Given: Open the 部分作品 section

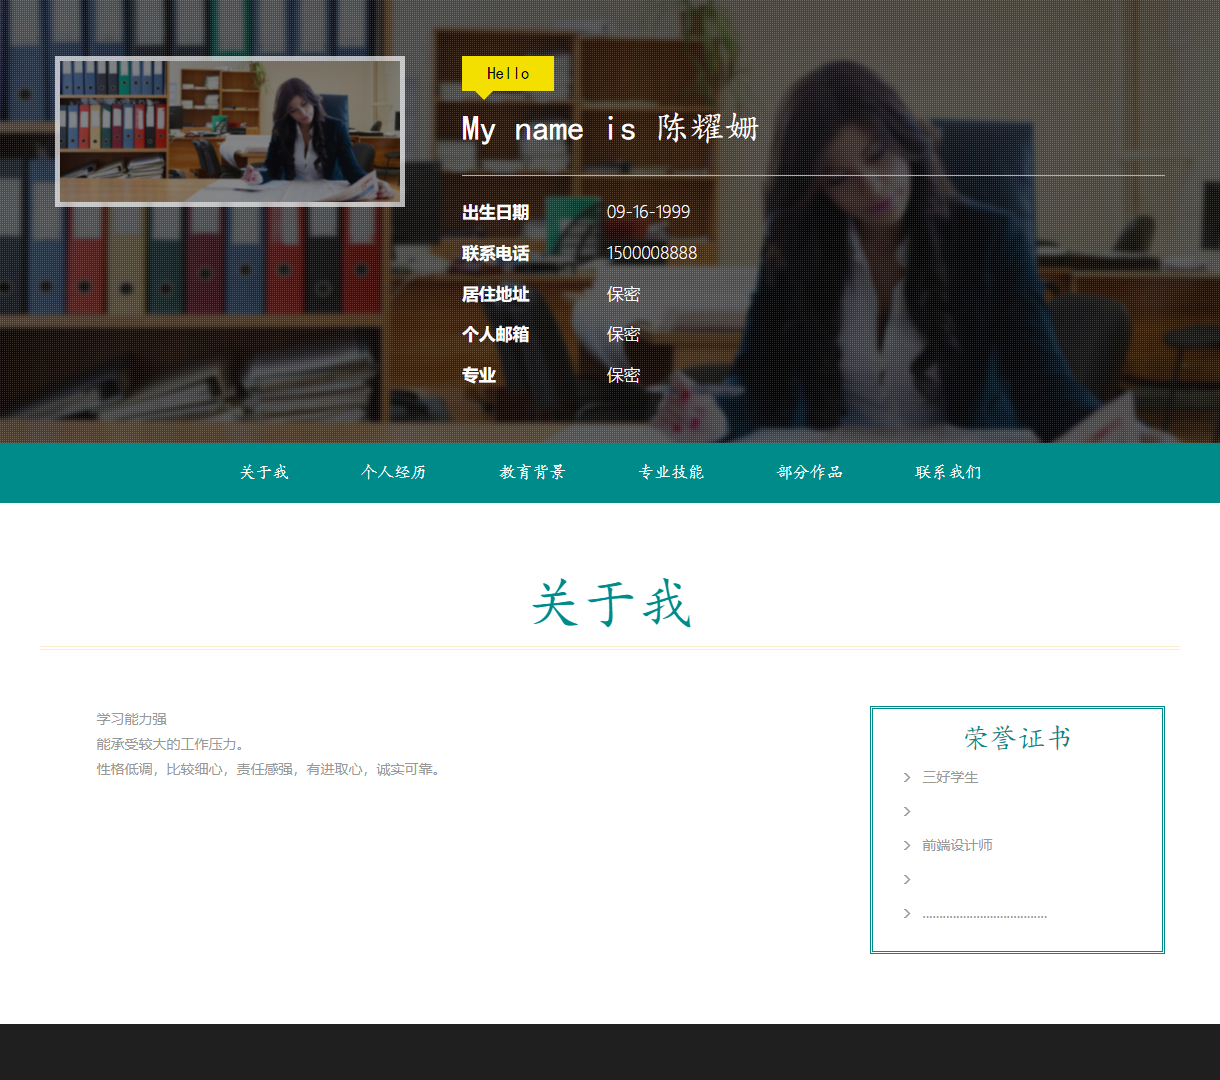Looking at the screenshot, I should (810, 472).
